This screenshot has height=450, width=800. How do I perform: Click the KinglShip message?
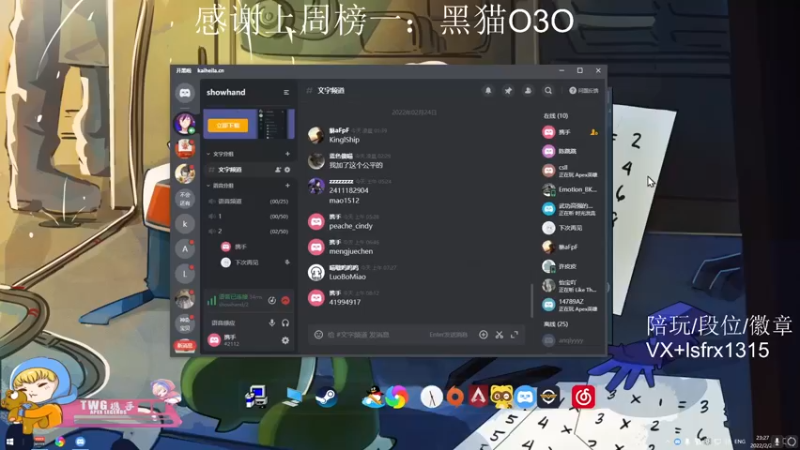(x=344, y=140)
